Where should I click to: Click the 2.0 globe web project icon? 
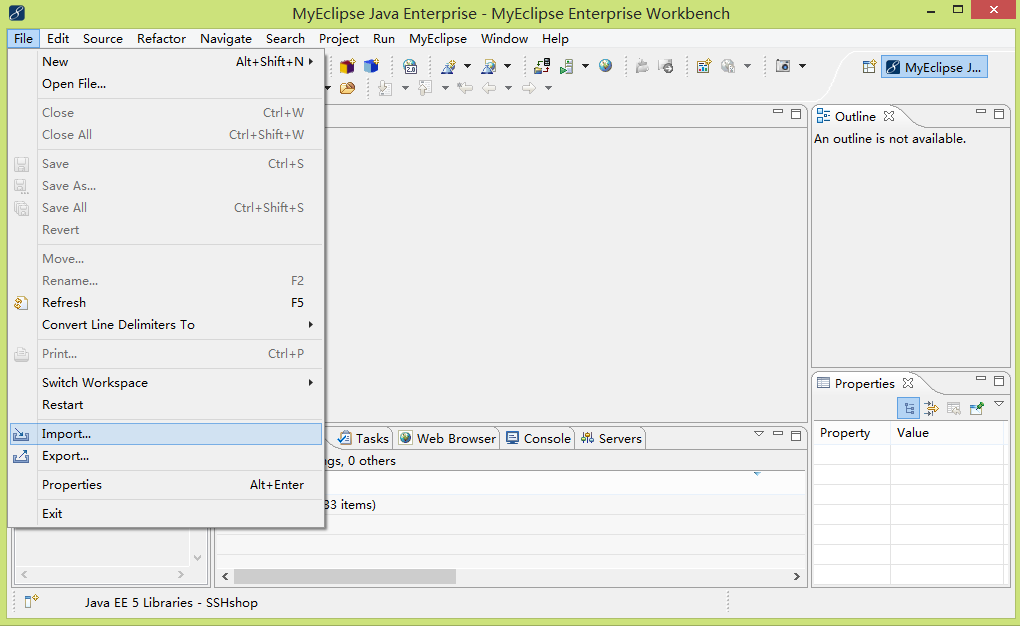pos(410,66)
